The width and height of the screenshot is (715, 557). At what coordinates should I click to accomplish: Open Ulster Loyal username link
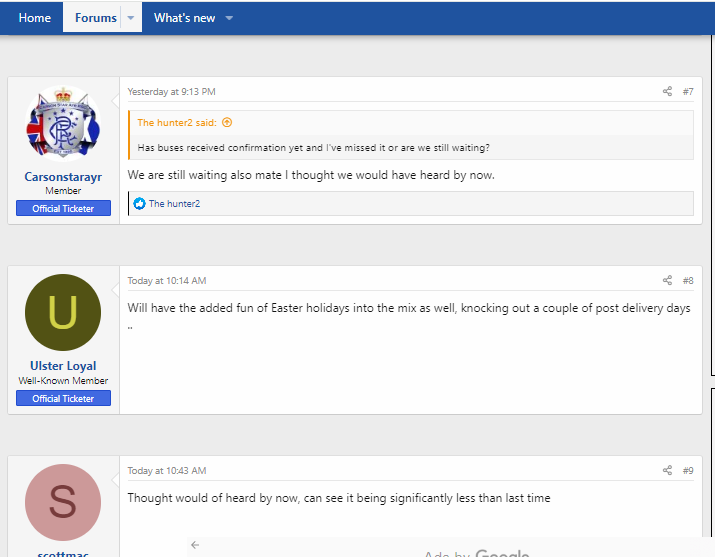(63, 366)
